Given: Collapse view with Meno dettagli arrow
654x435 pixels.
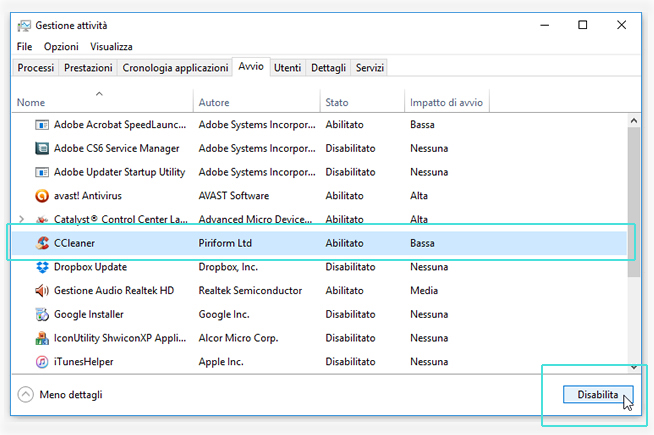Looking at the screenshot, I should 25,395.
